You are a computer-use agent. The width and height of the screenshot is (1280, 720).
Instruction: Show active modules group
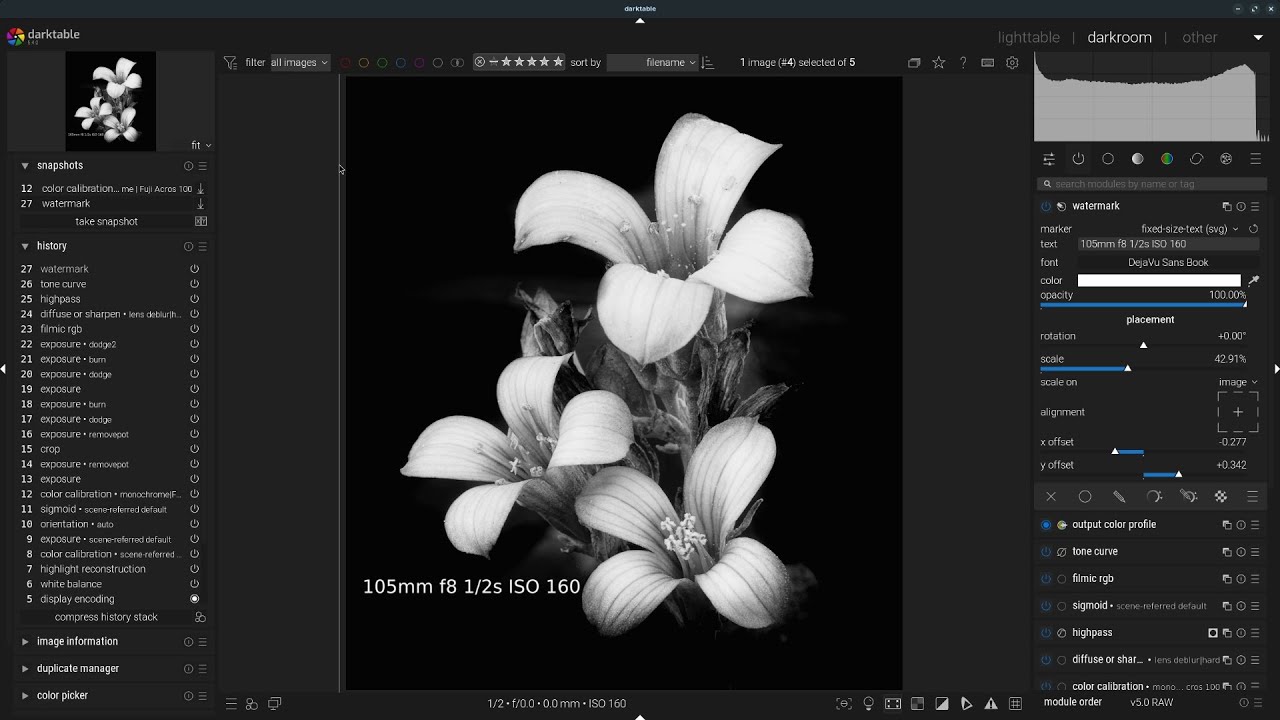coord(1078,159)
